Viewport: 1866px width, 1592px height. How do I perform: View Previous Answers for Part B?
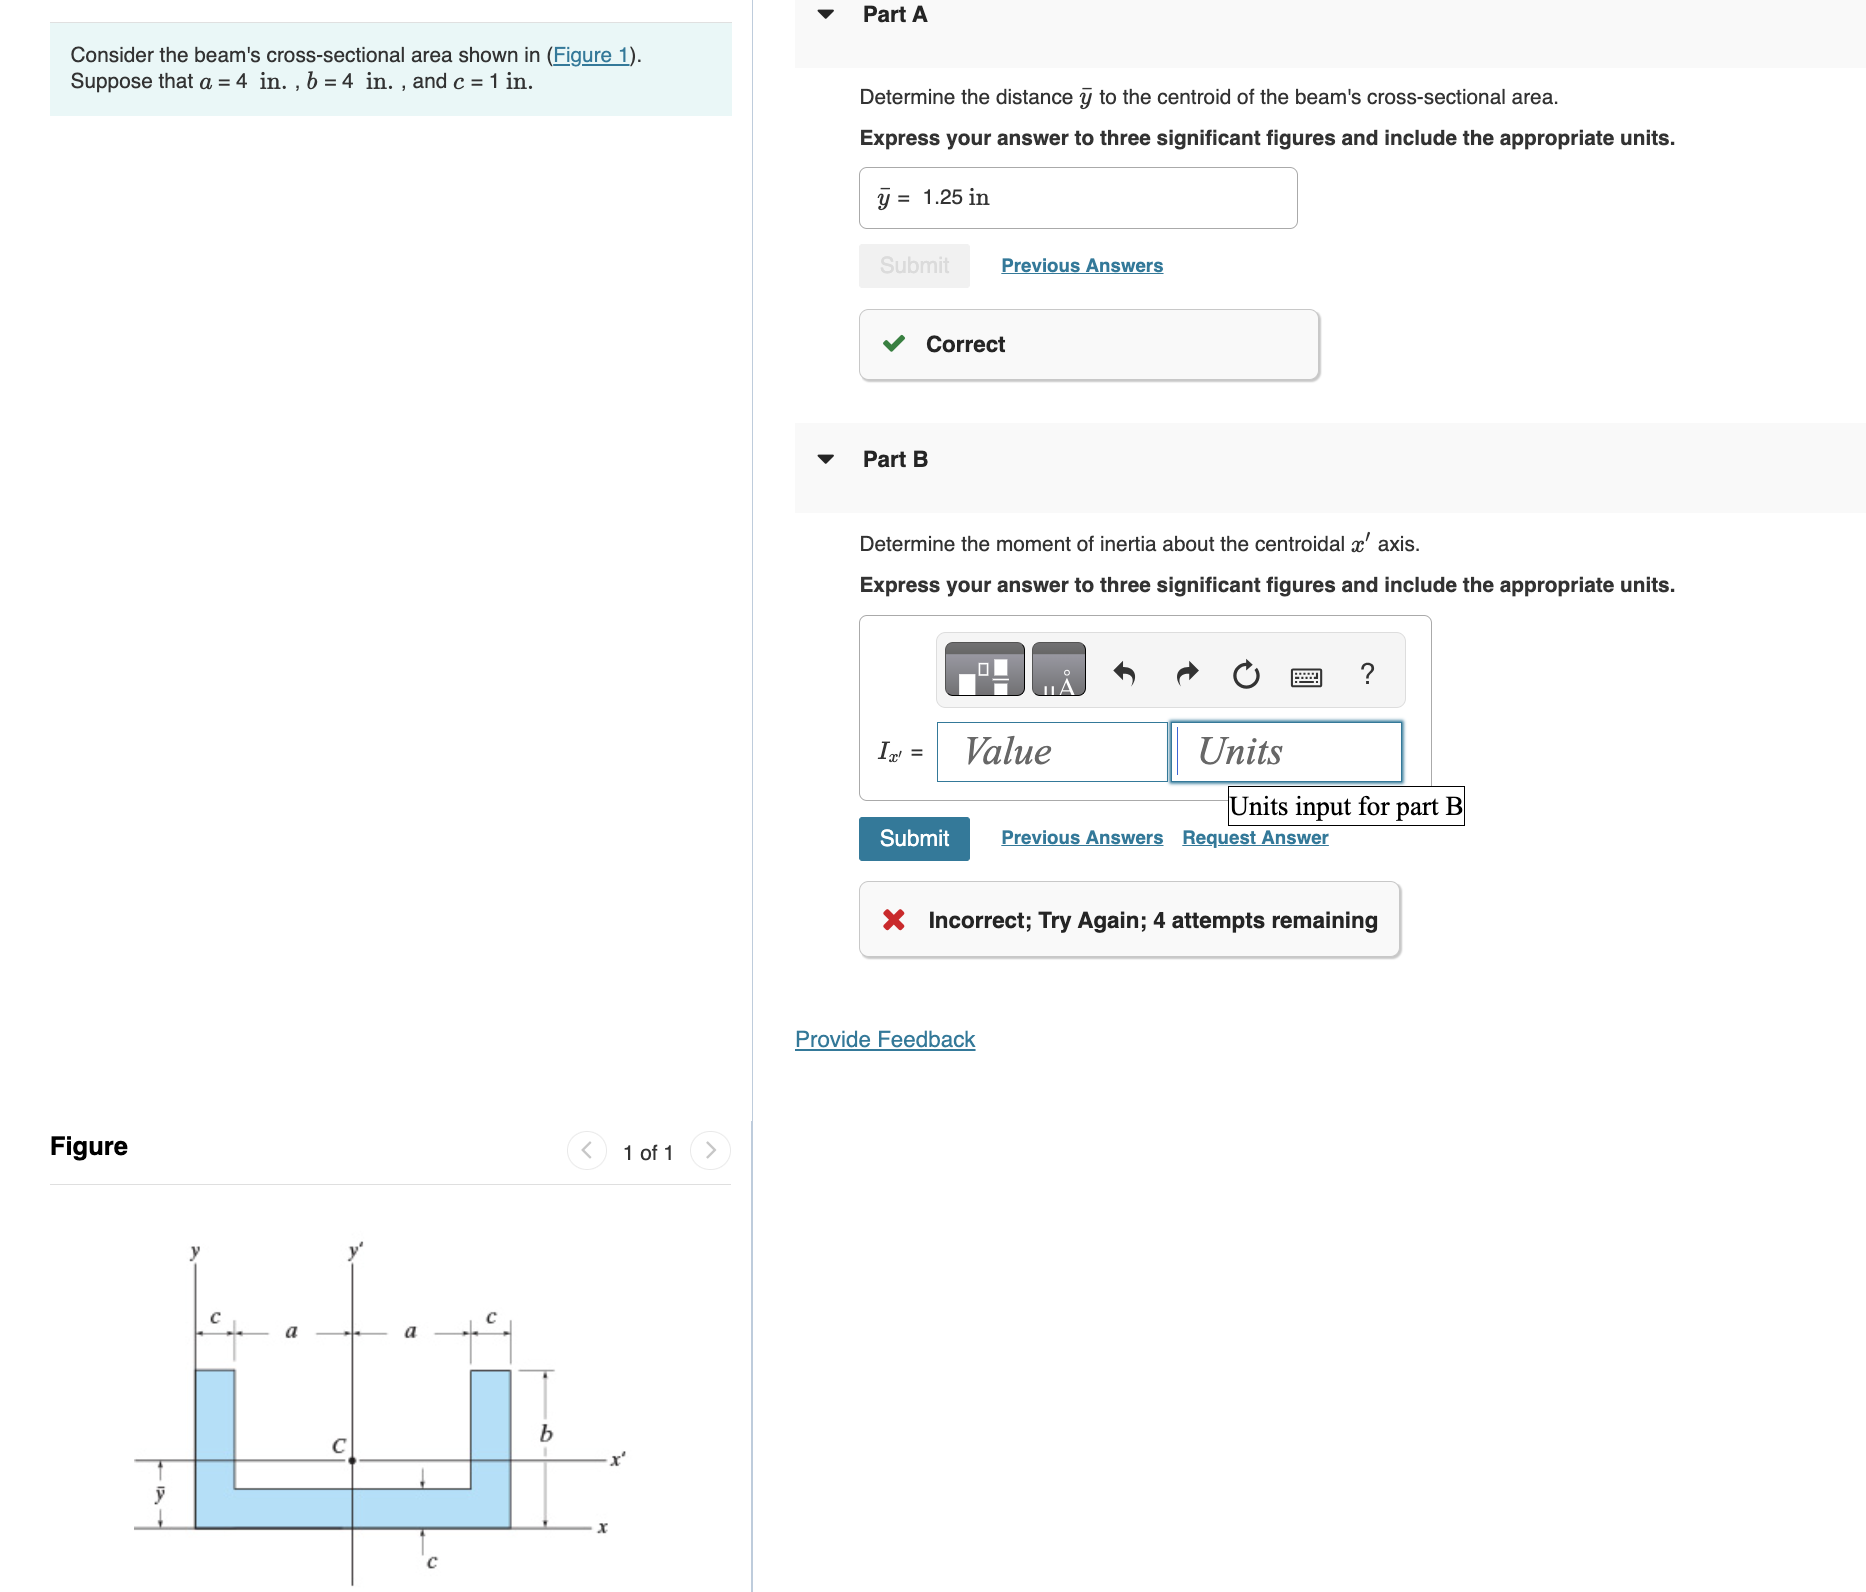pos(1081,837)
